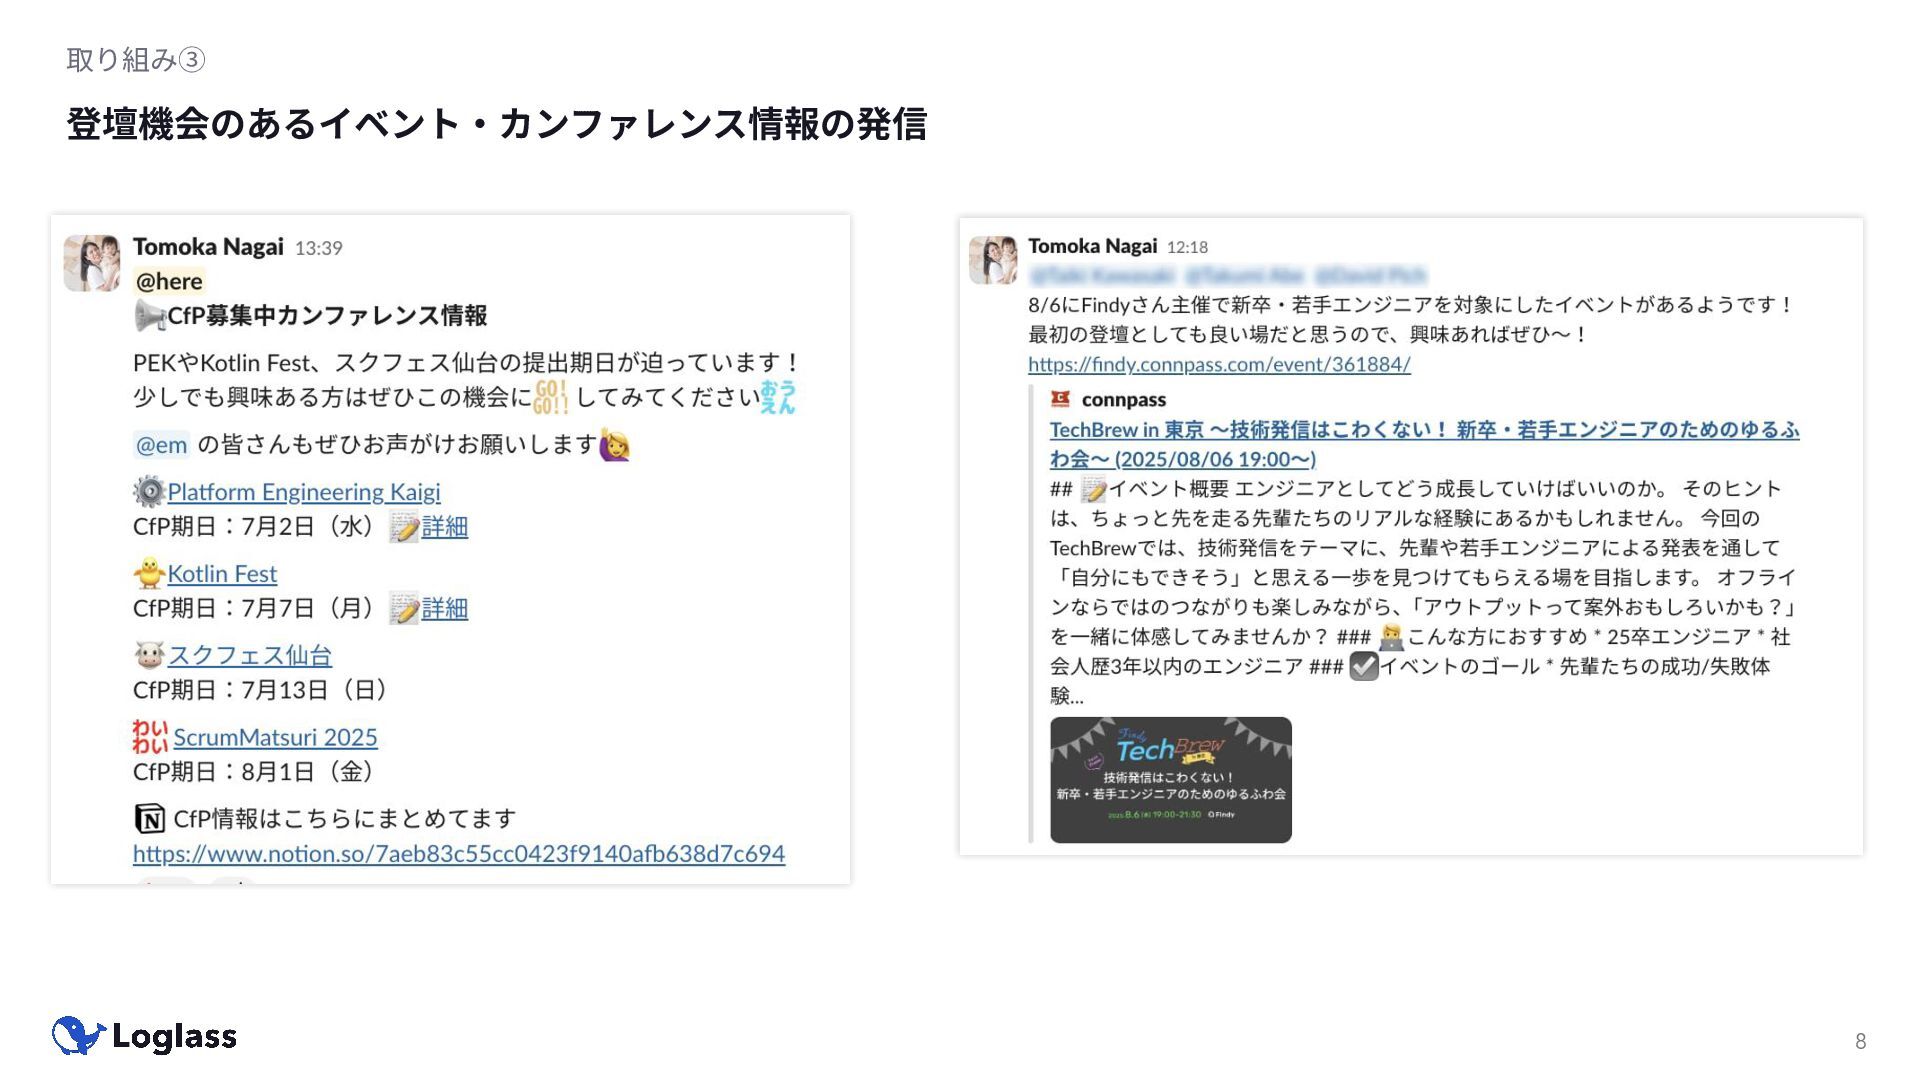Click Tomoka Nagai's avatar in left message
Viewport: 1920px width, 1080px height.
92,263
